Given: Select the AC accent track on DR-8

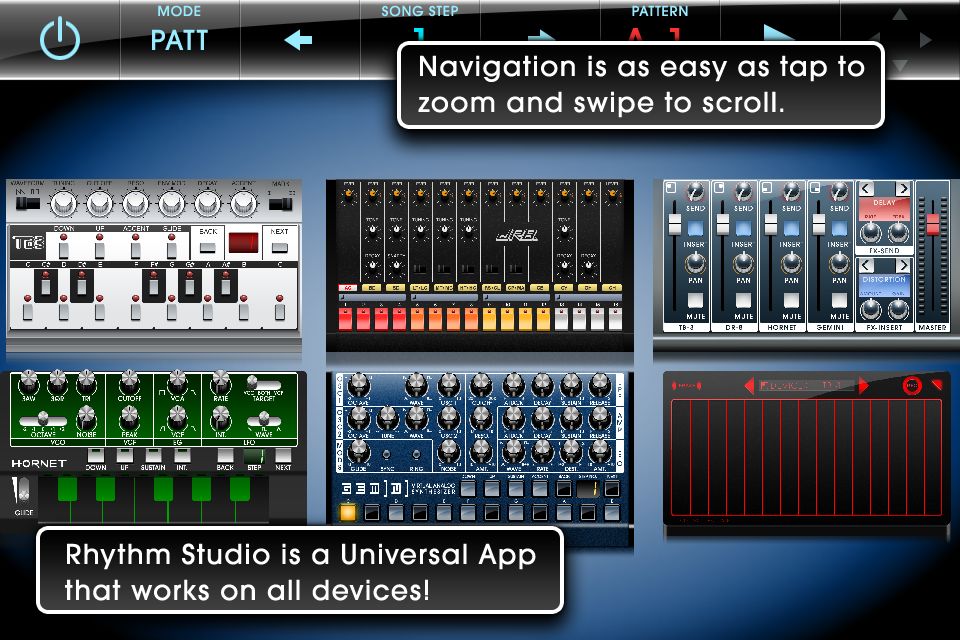Looking at the screenshot, I should [x=348, y=287].
